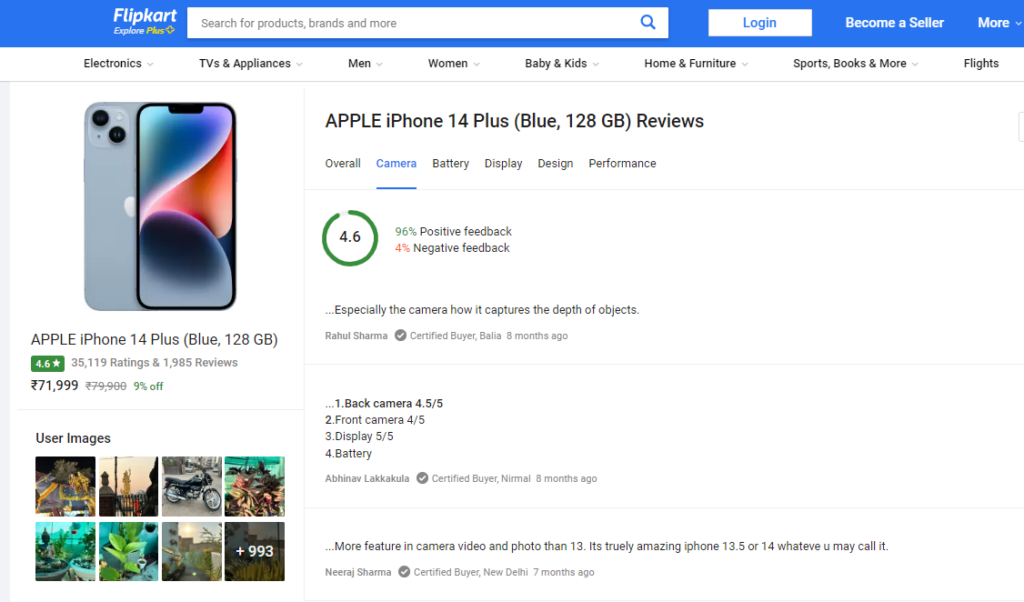
Task: Click the search magnifier icon
Action: (x=648, y=22)
